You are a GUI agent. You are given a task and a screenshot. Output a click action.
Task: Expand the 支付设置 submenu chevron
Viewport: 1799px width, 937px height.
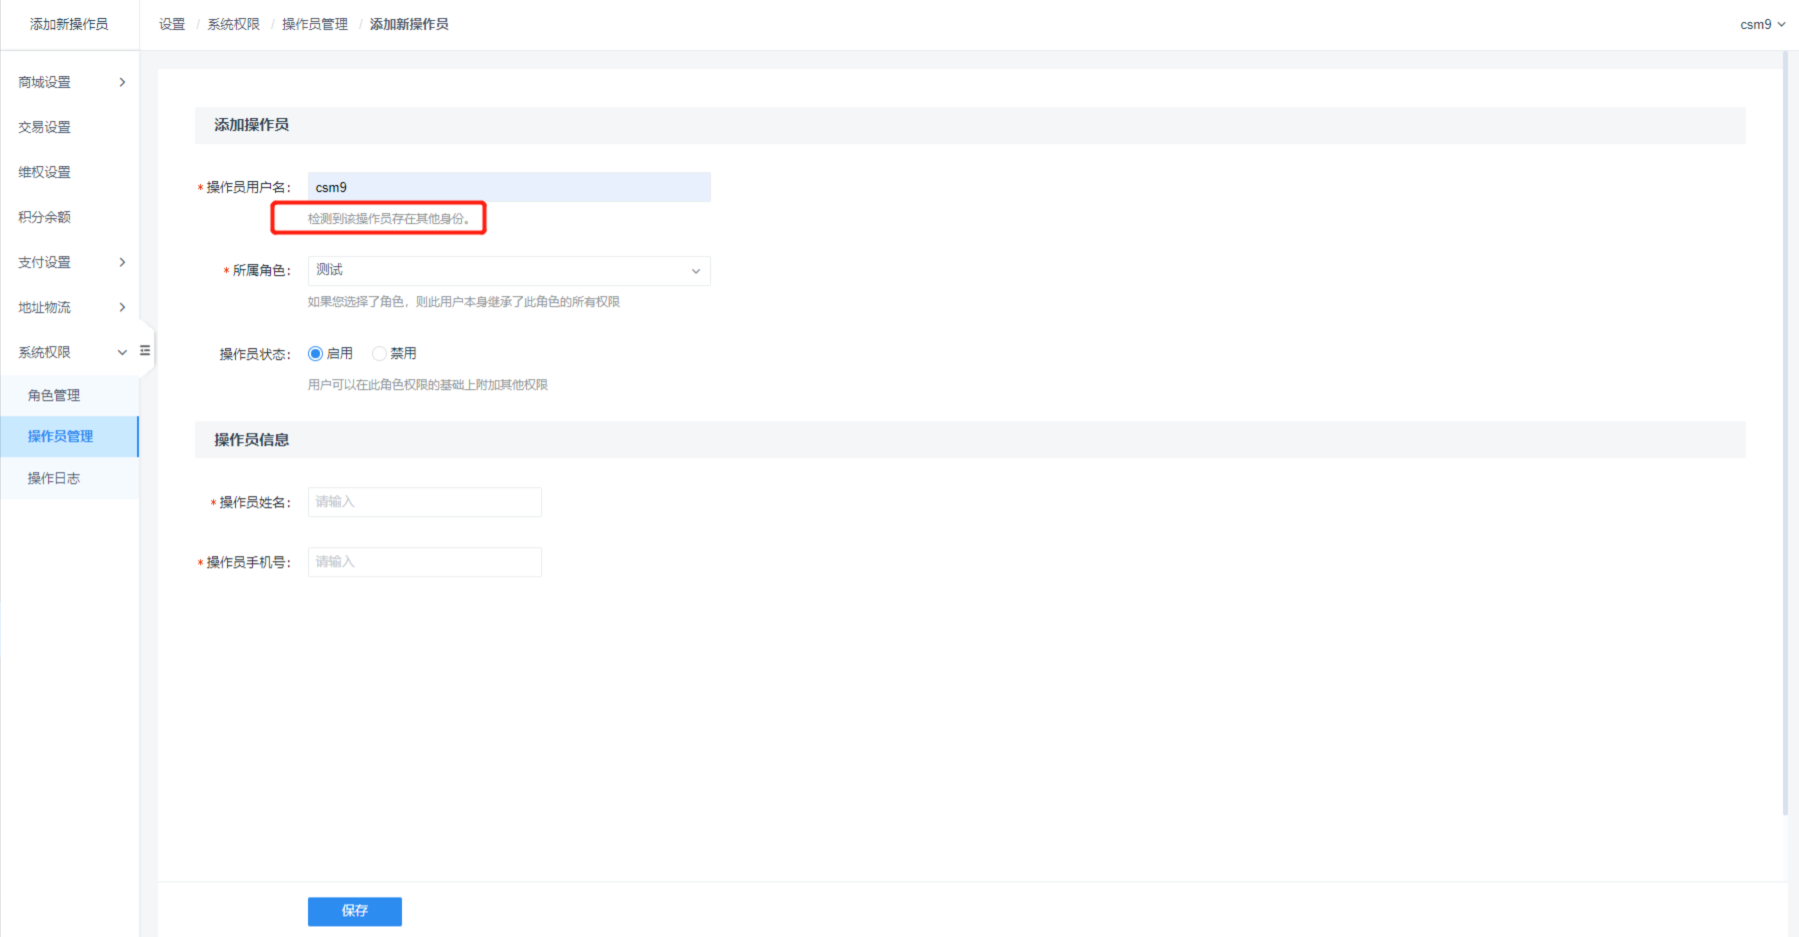pyautogui.click(x=122, y=262)
